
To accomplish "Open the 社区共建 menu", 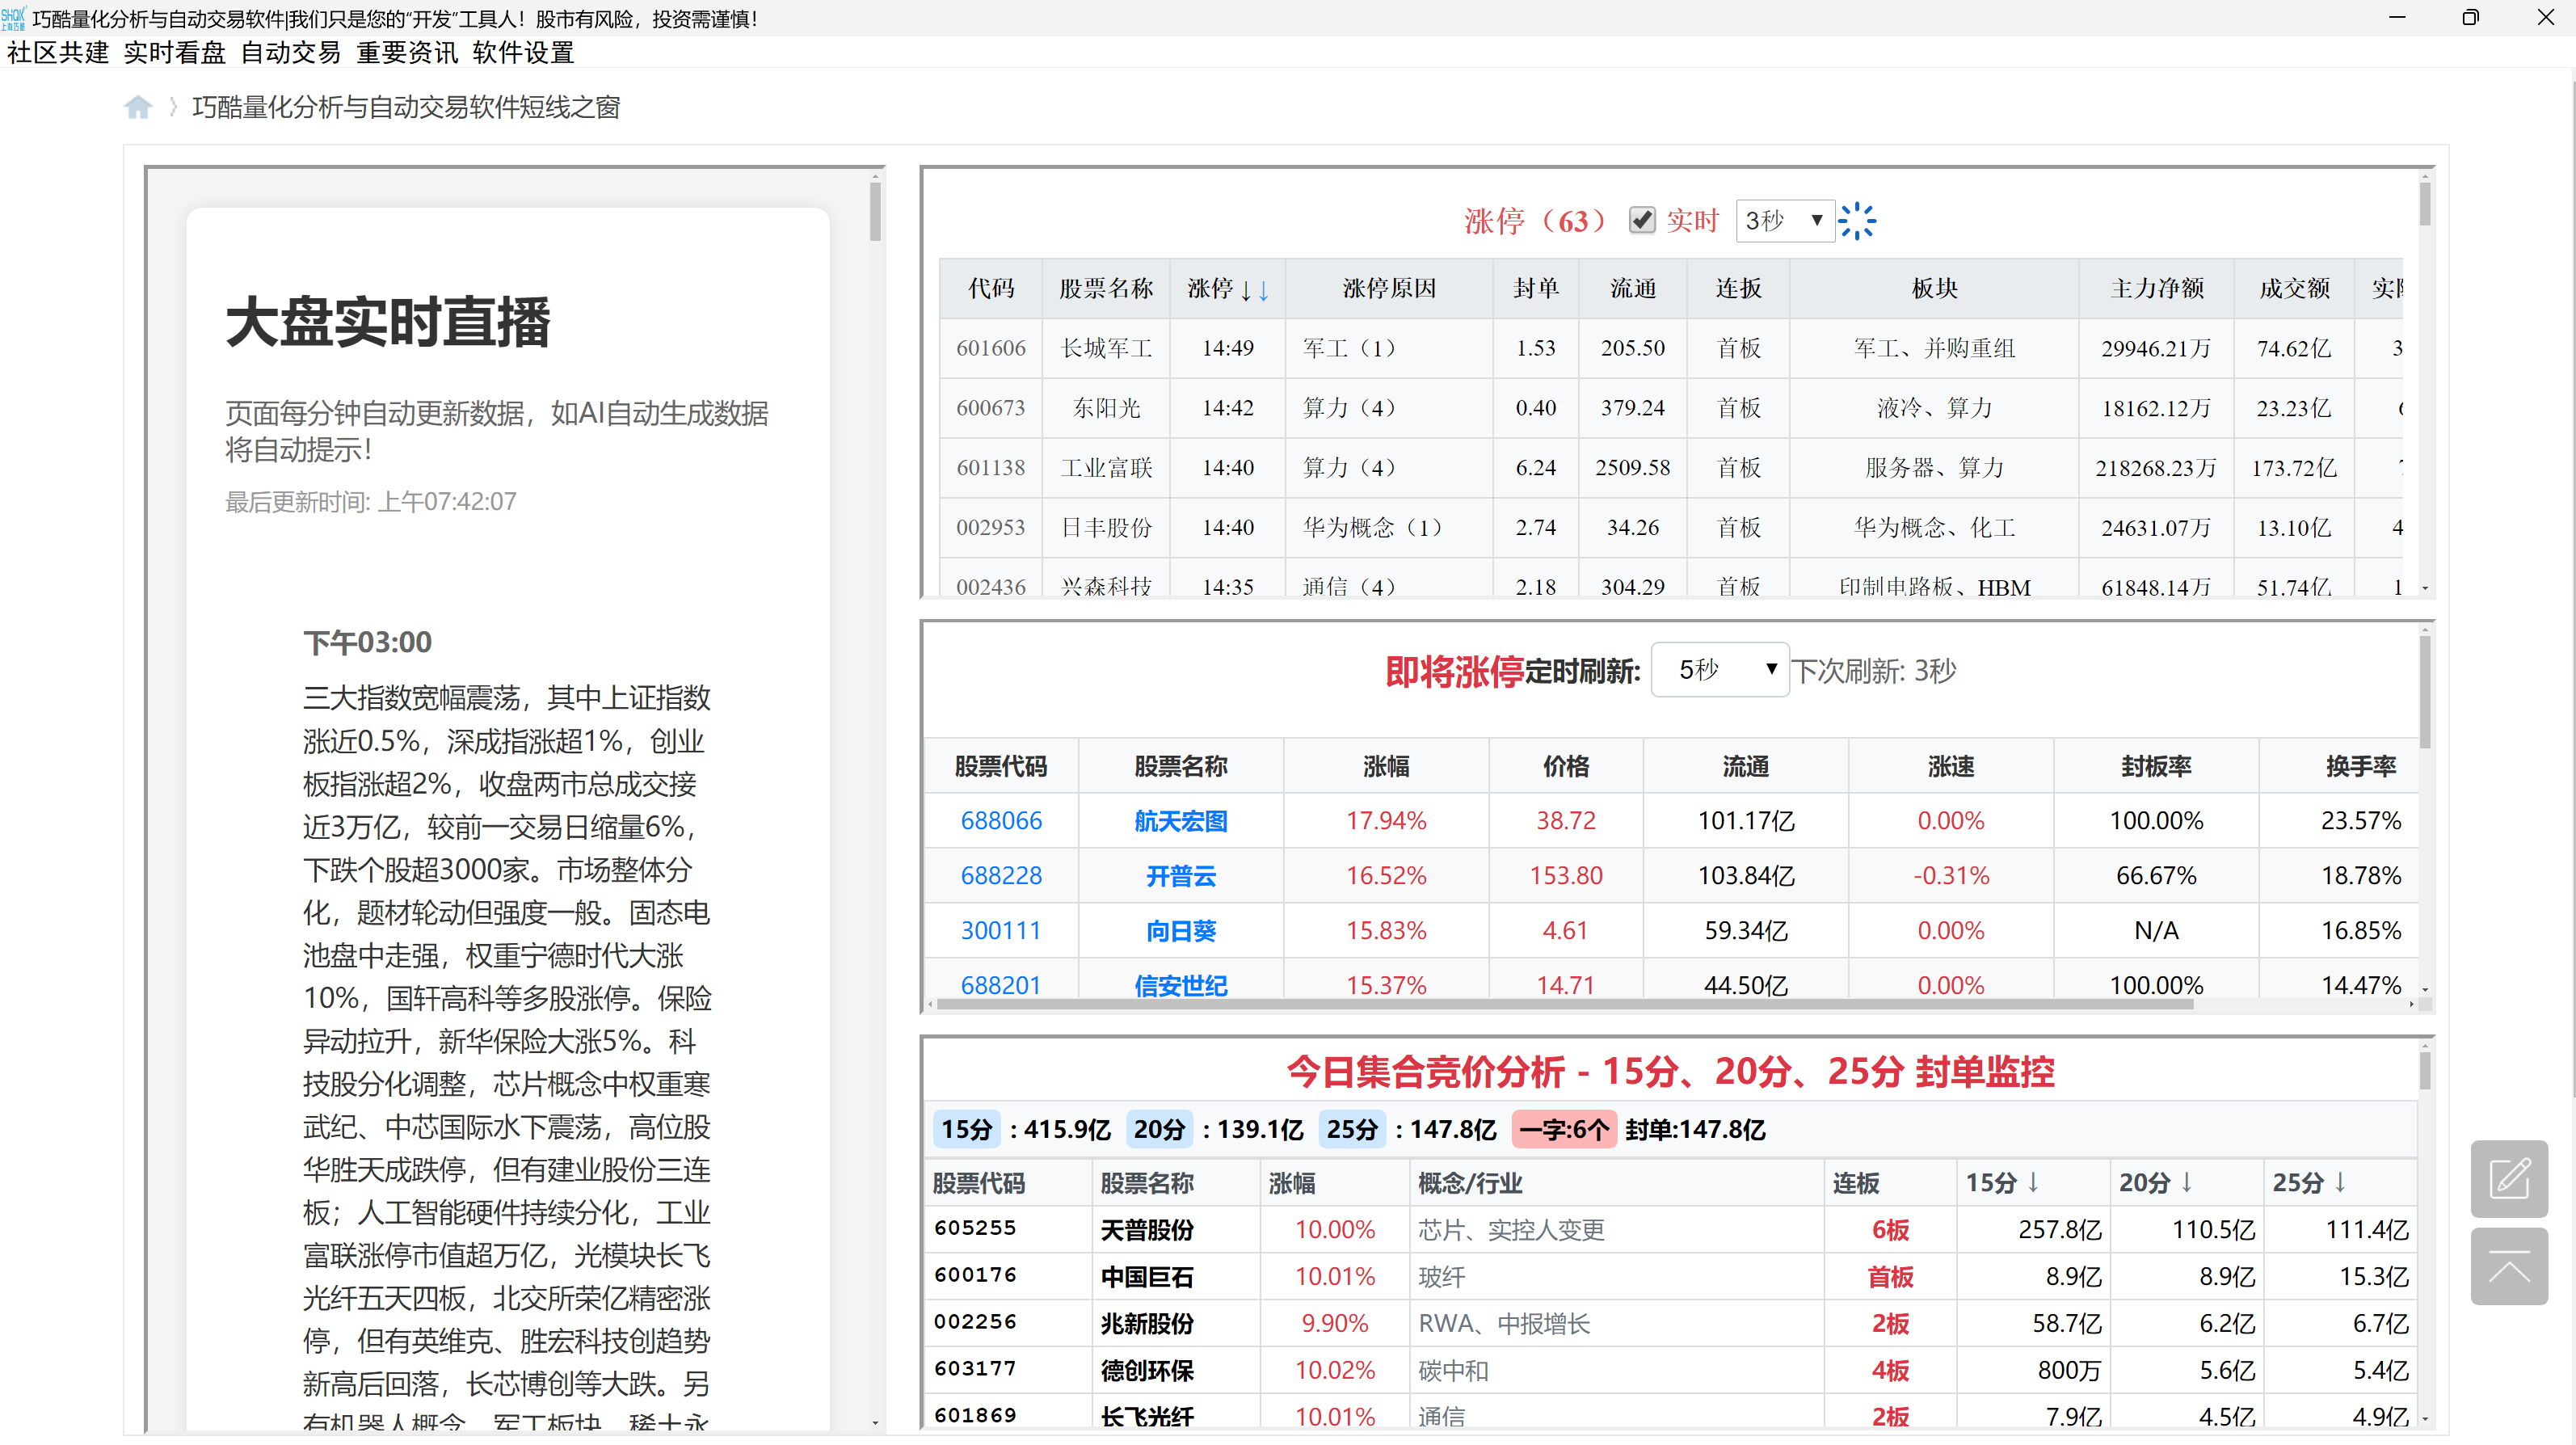I will pos(58,53).
